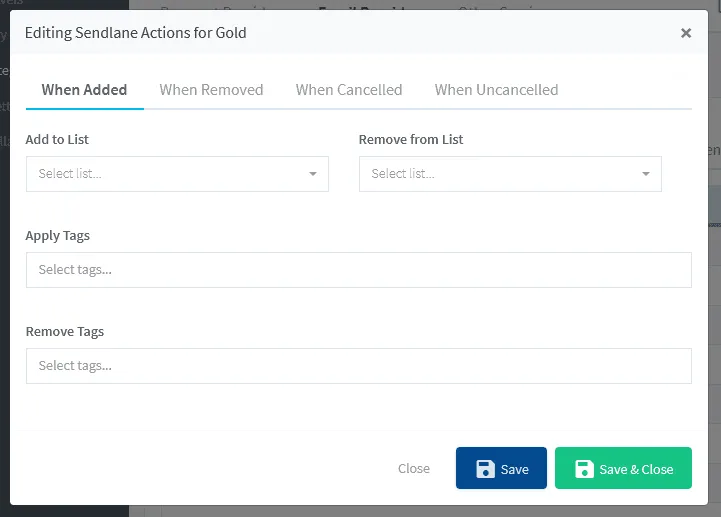Expand the Remove from List dropdown
Viewport: 721px width, 517px height.
[x=498, y=174]
